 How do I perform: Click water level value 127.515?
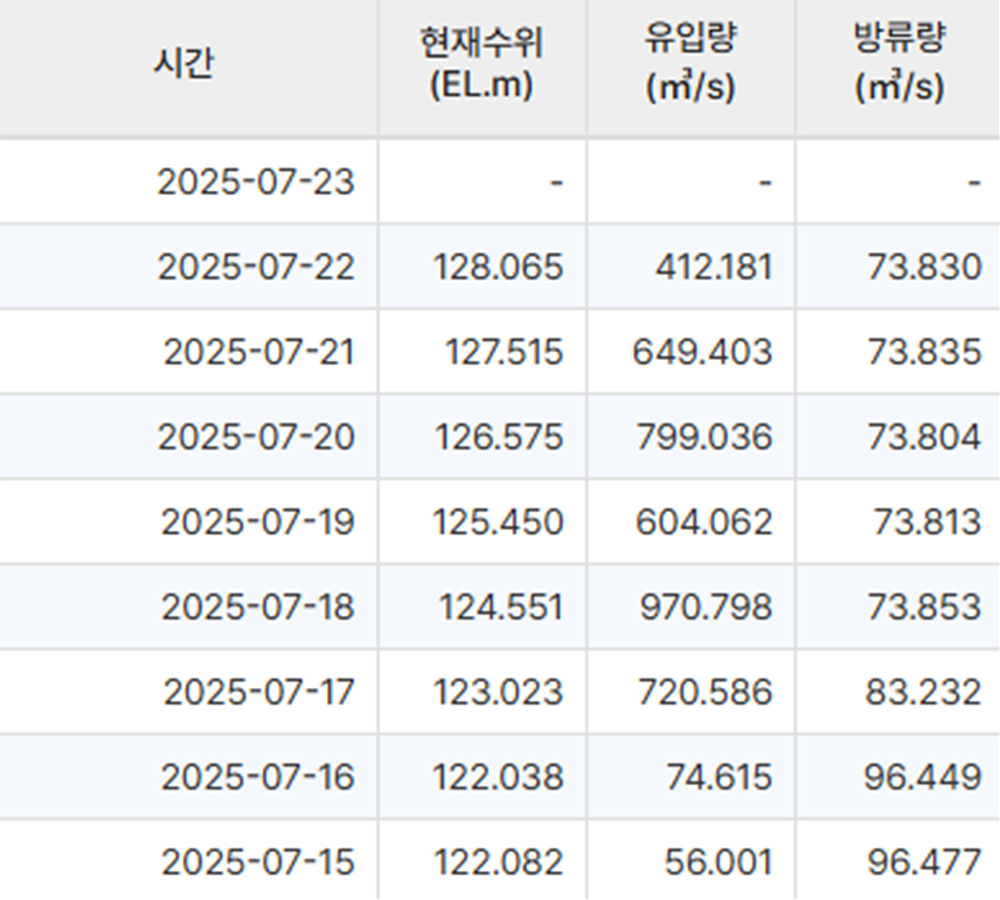504,352
